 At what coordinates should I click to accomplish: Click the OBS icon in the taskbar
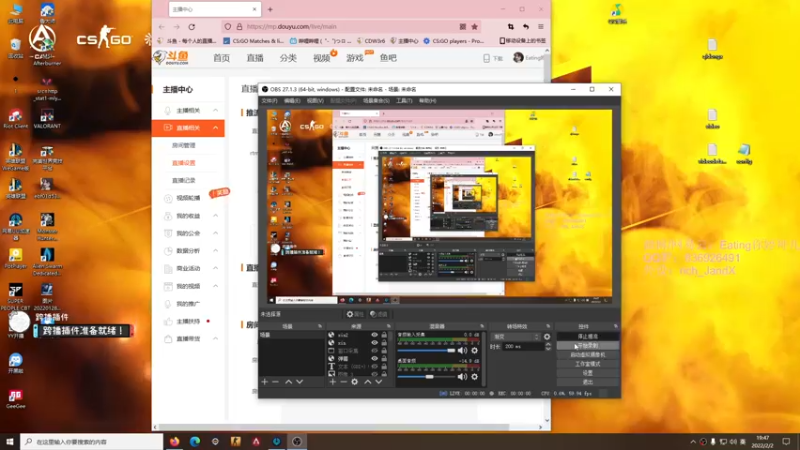[x=297, y=441]
